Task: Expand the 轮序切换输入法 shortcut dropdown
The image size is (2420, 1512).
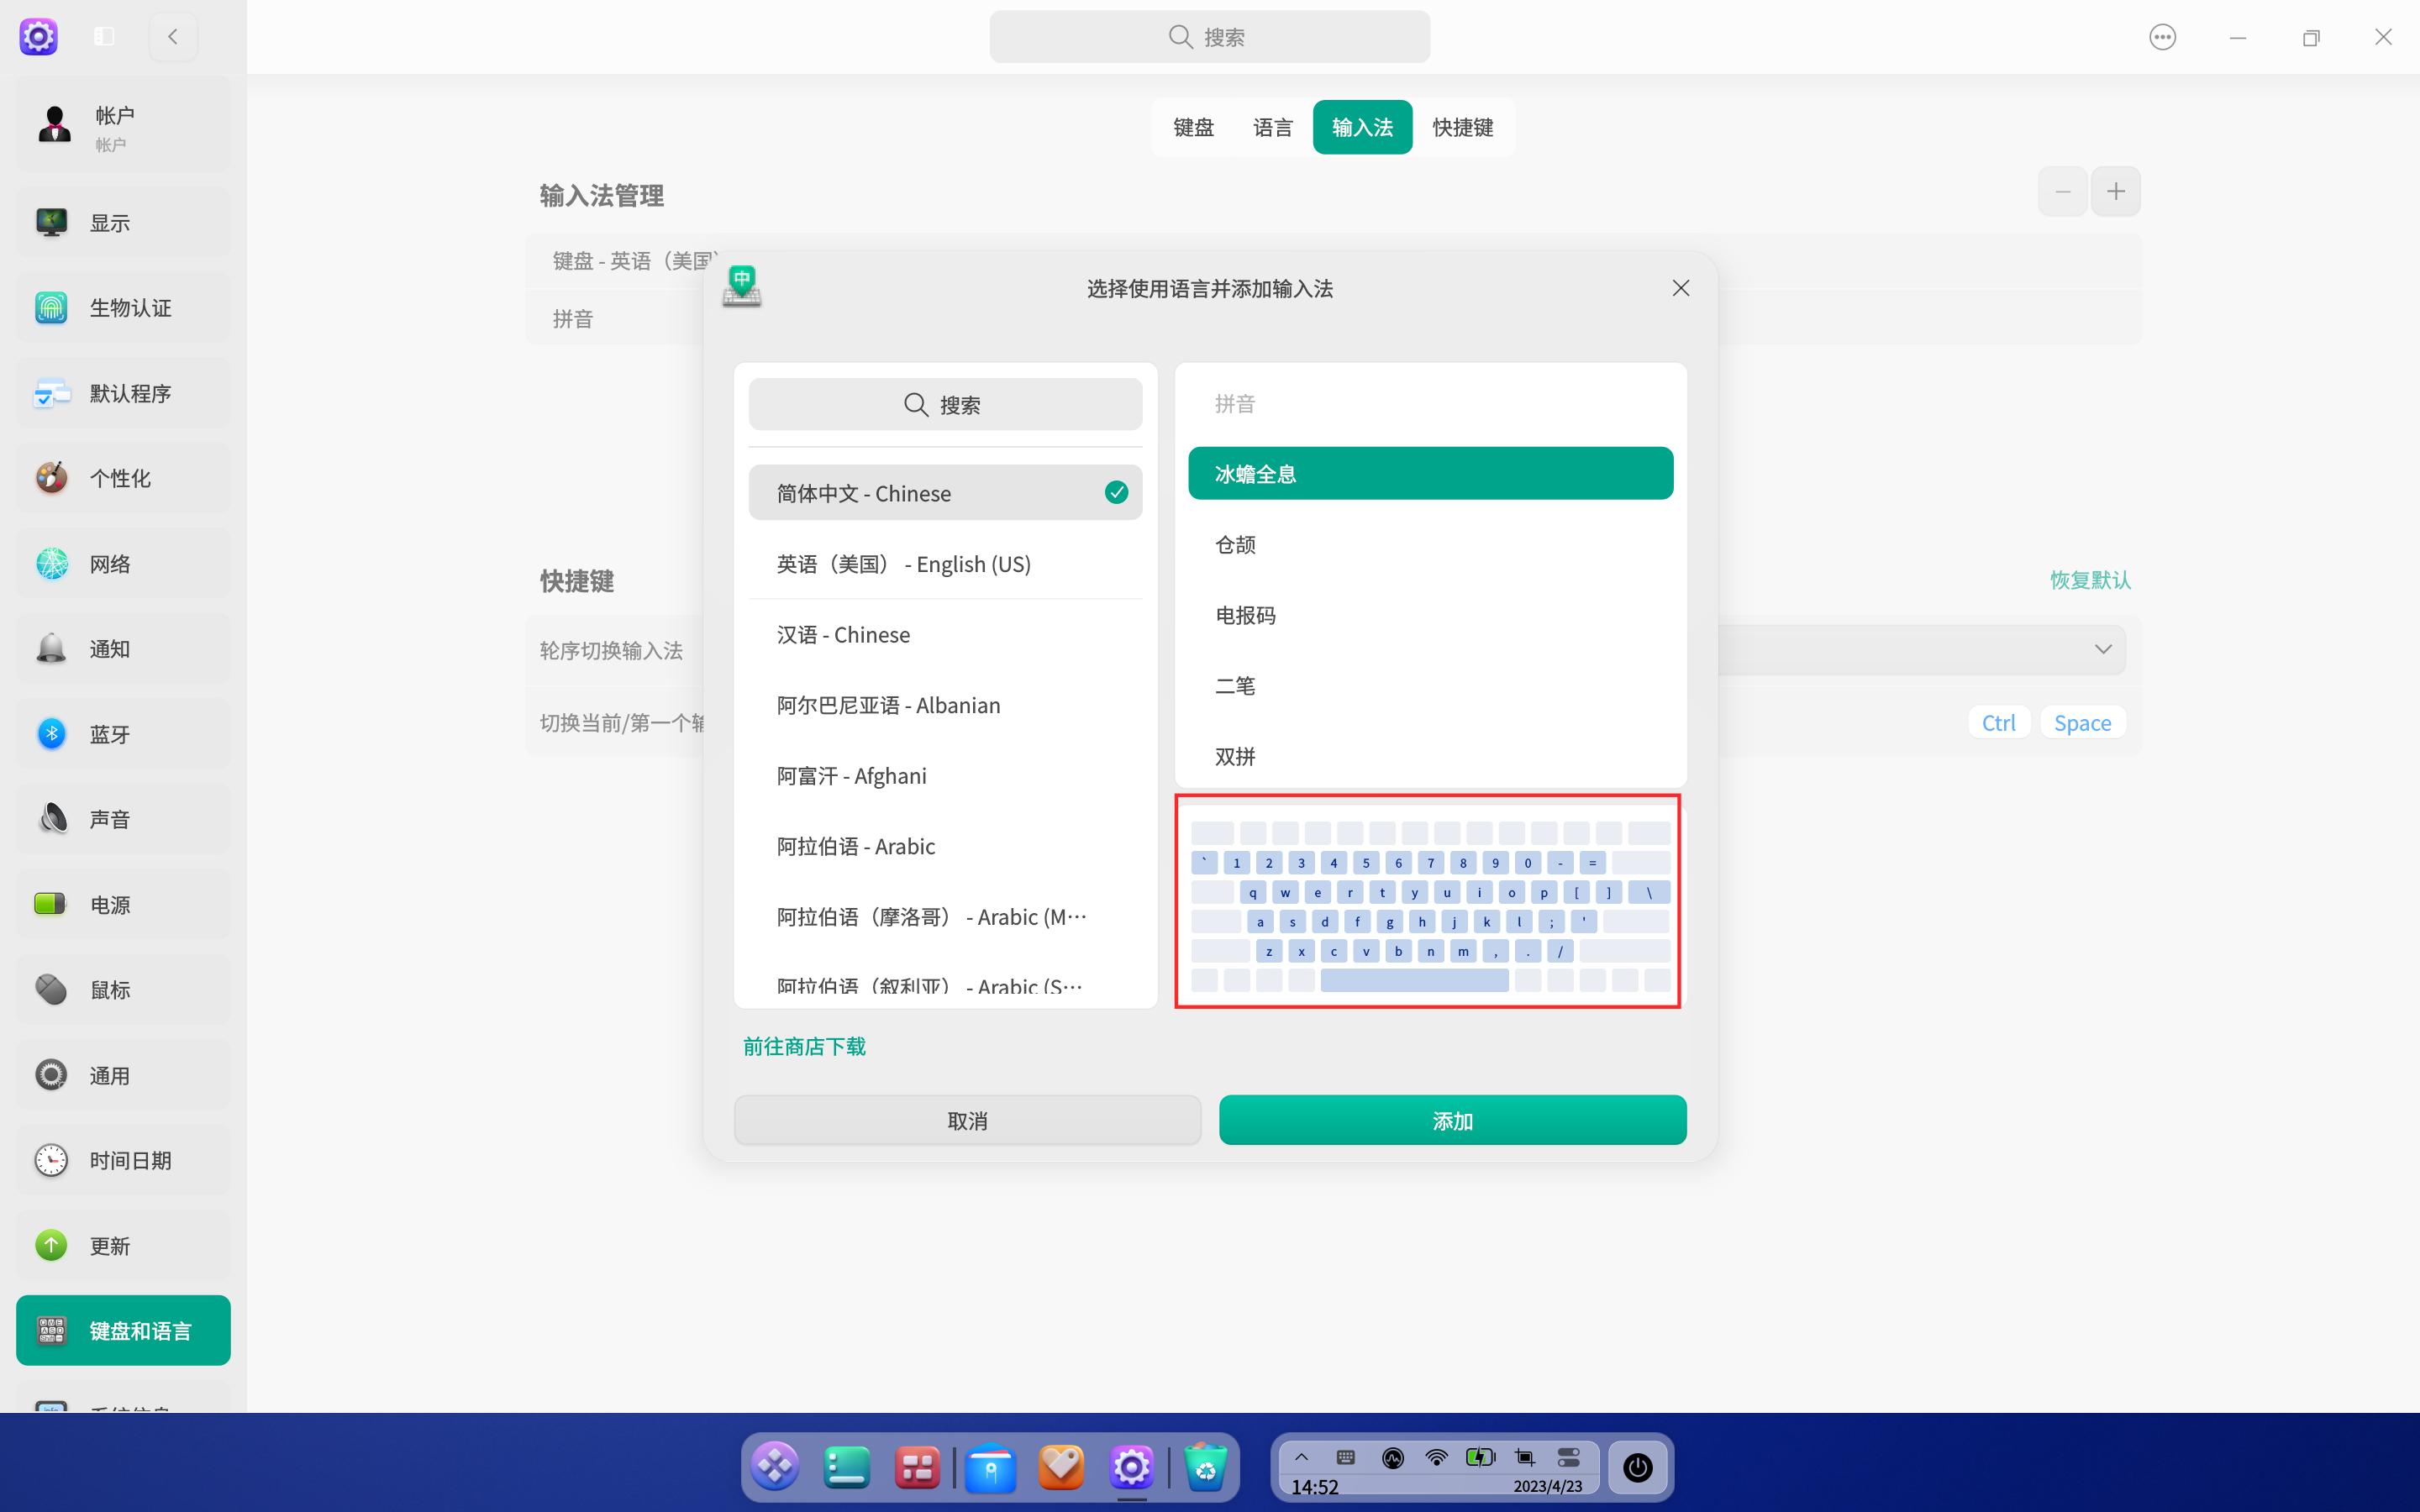Action: pos(2103,649)
